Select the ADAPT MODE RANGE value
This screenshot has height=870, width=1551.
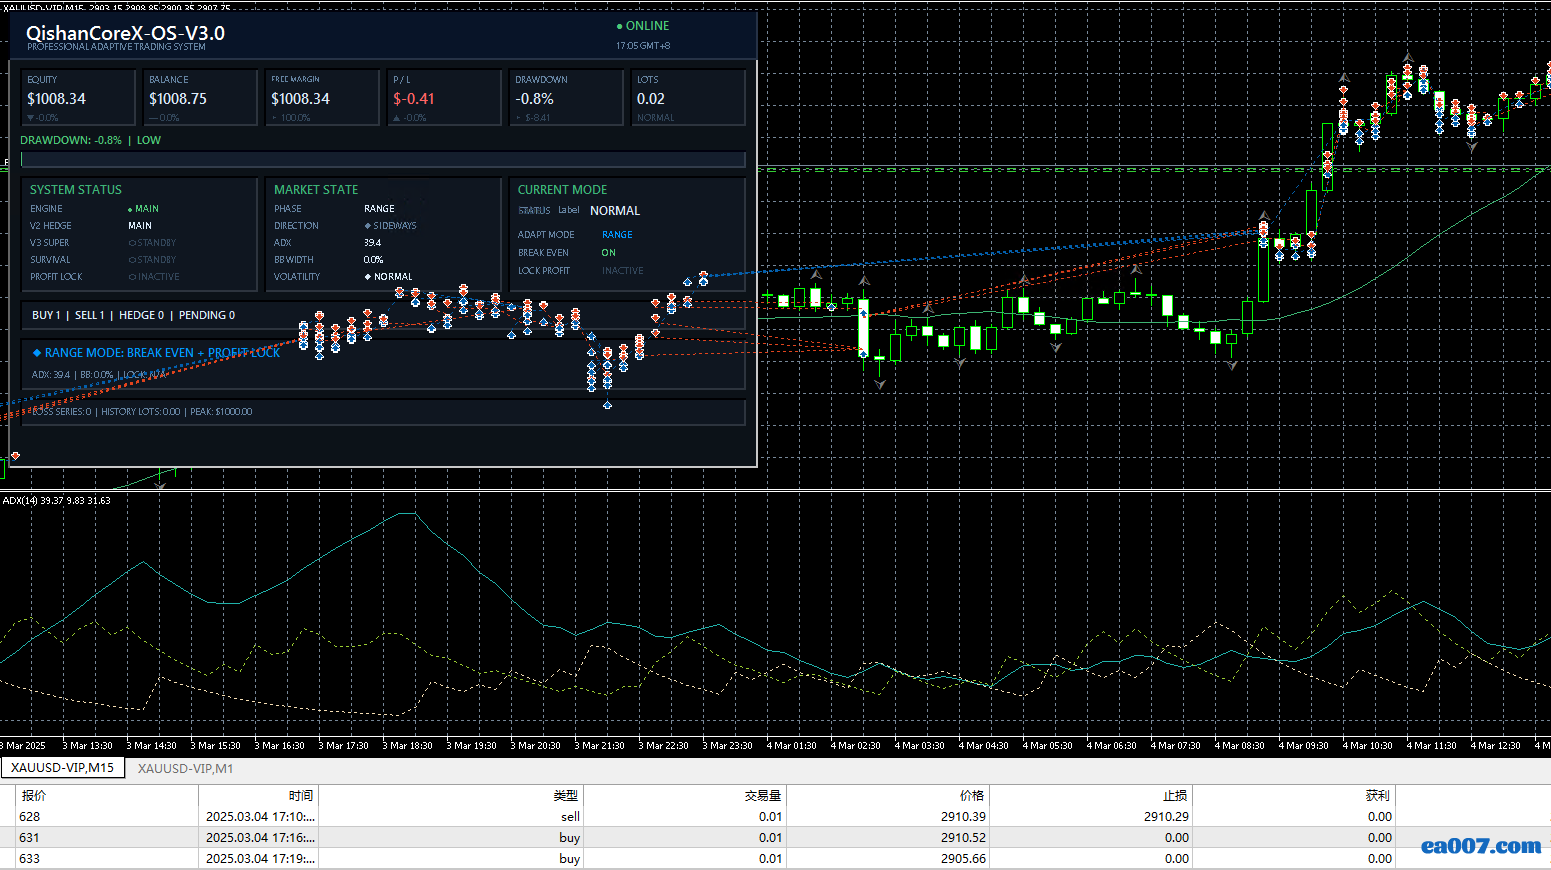[617, 235]
